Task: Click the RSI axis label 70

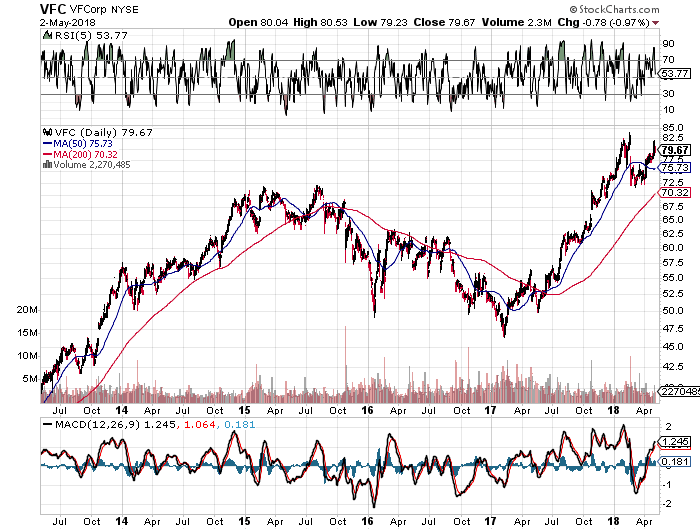Action: (668, 60)
